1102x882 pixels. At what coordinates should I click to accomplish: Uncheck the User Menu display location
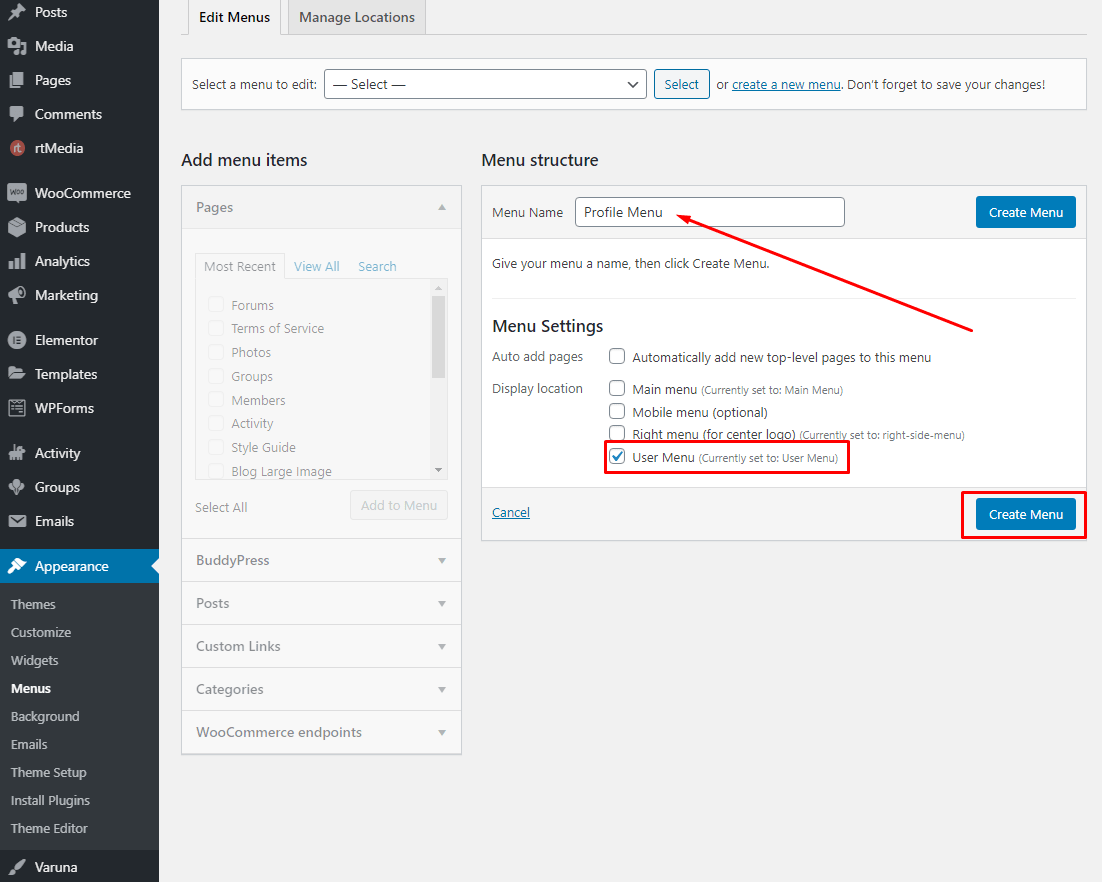tap(617, 457)
